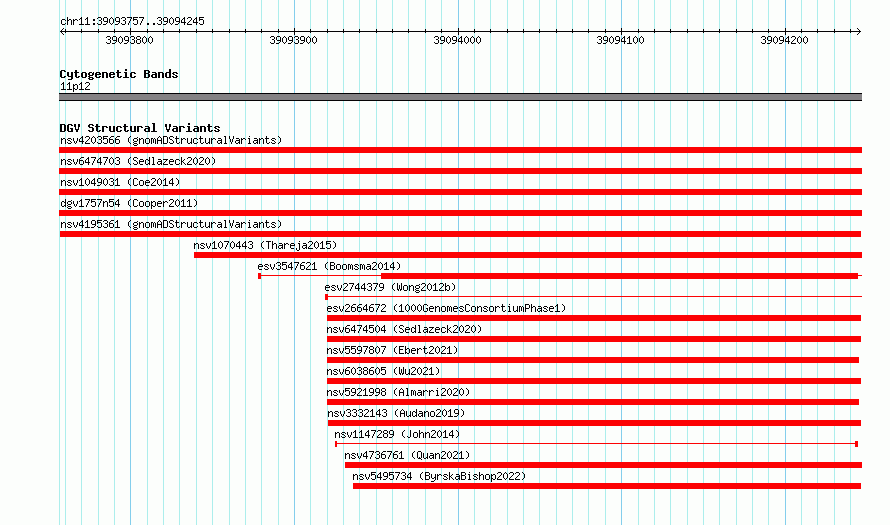Select the red bar under nsv1070443
Viewport: 890px width, 525px height.
point(528,255)
